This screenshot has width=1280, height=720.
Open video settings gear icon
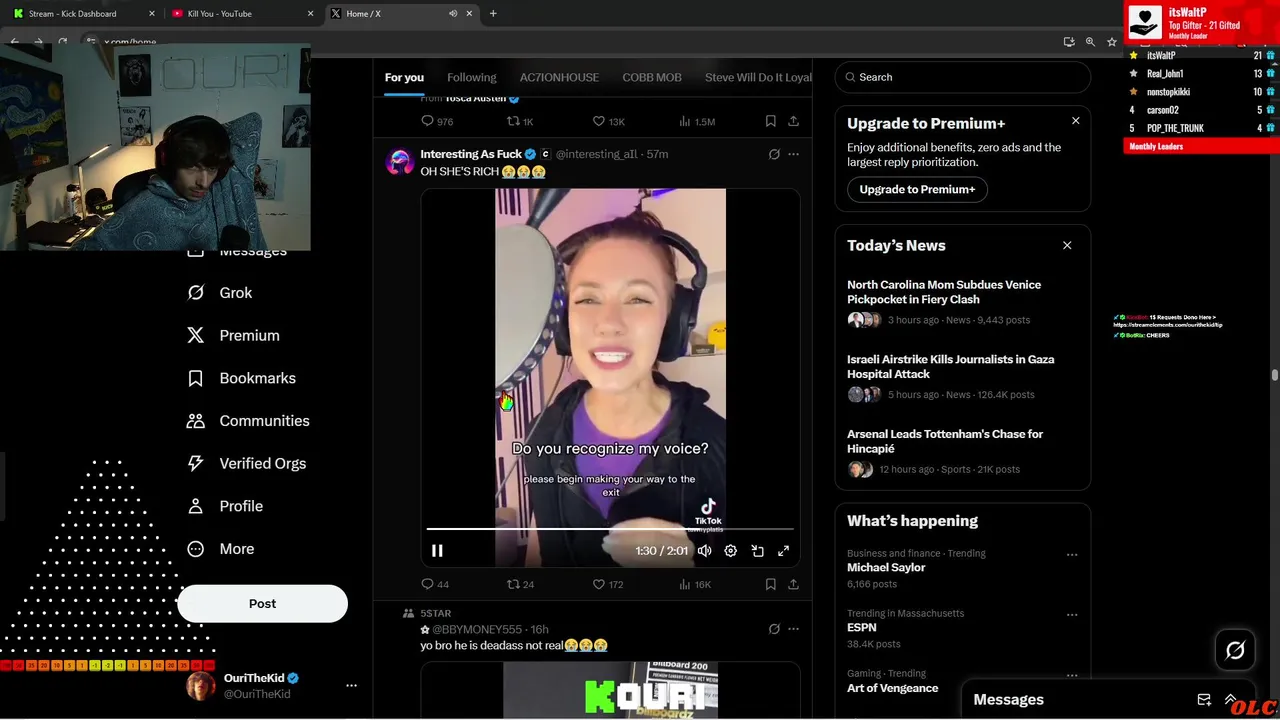coord(731,551)
